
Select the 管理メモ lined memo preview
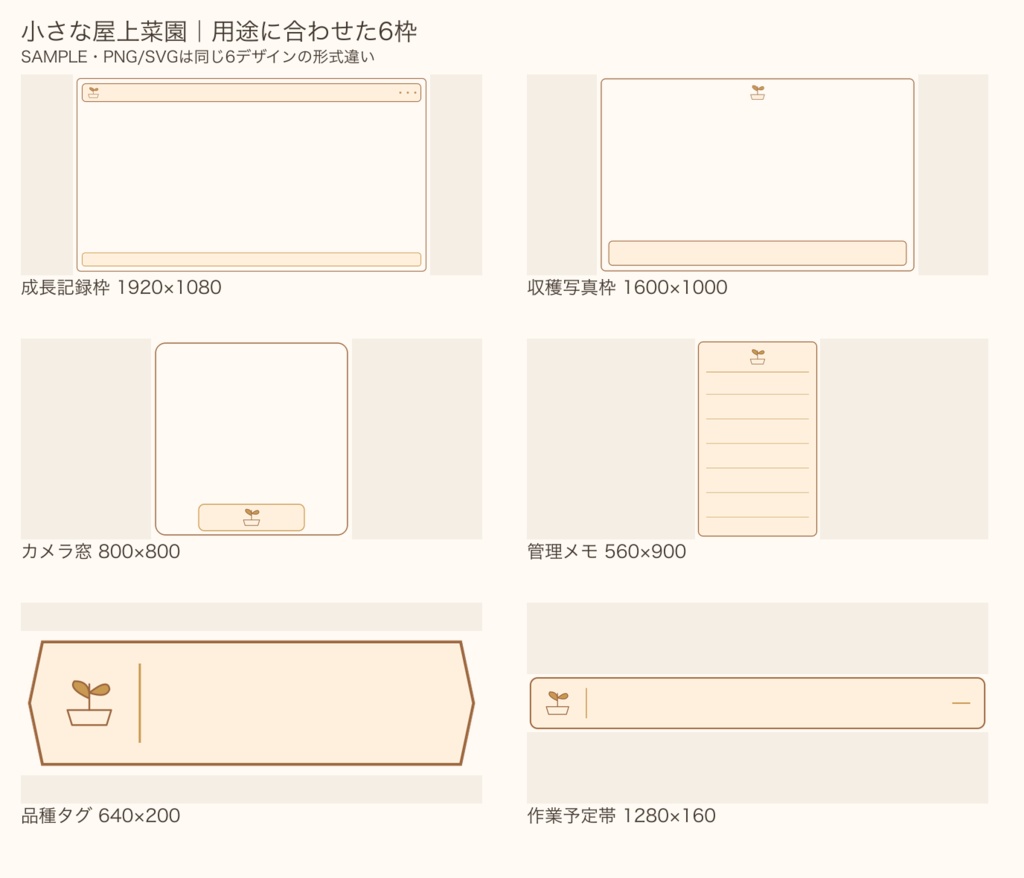(758, 439)
